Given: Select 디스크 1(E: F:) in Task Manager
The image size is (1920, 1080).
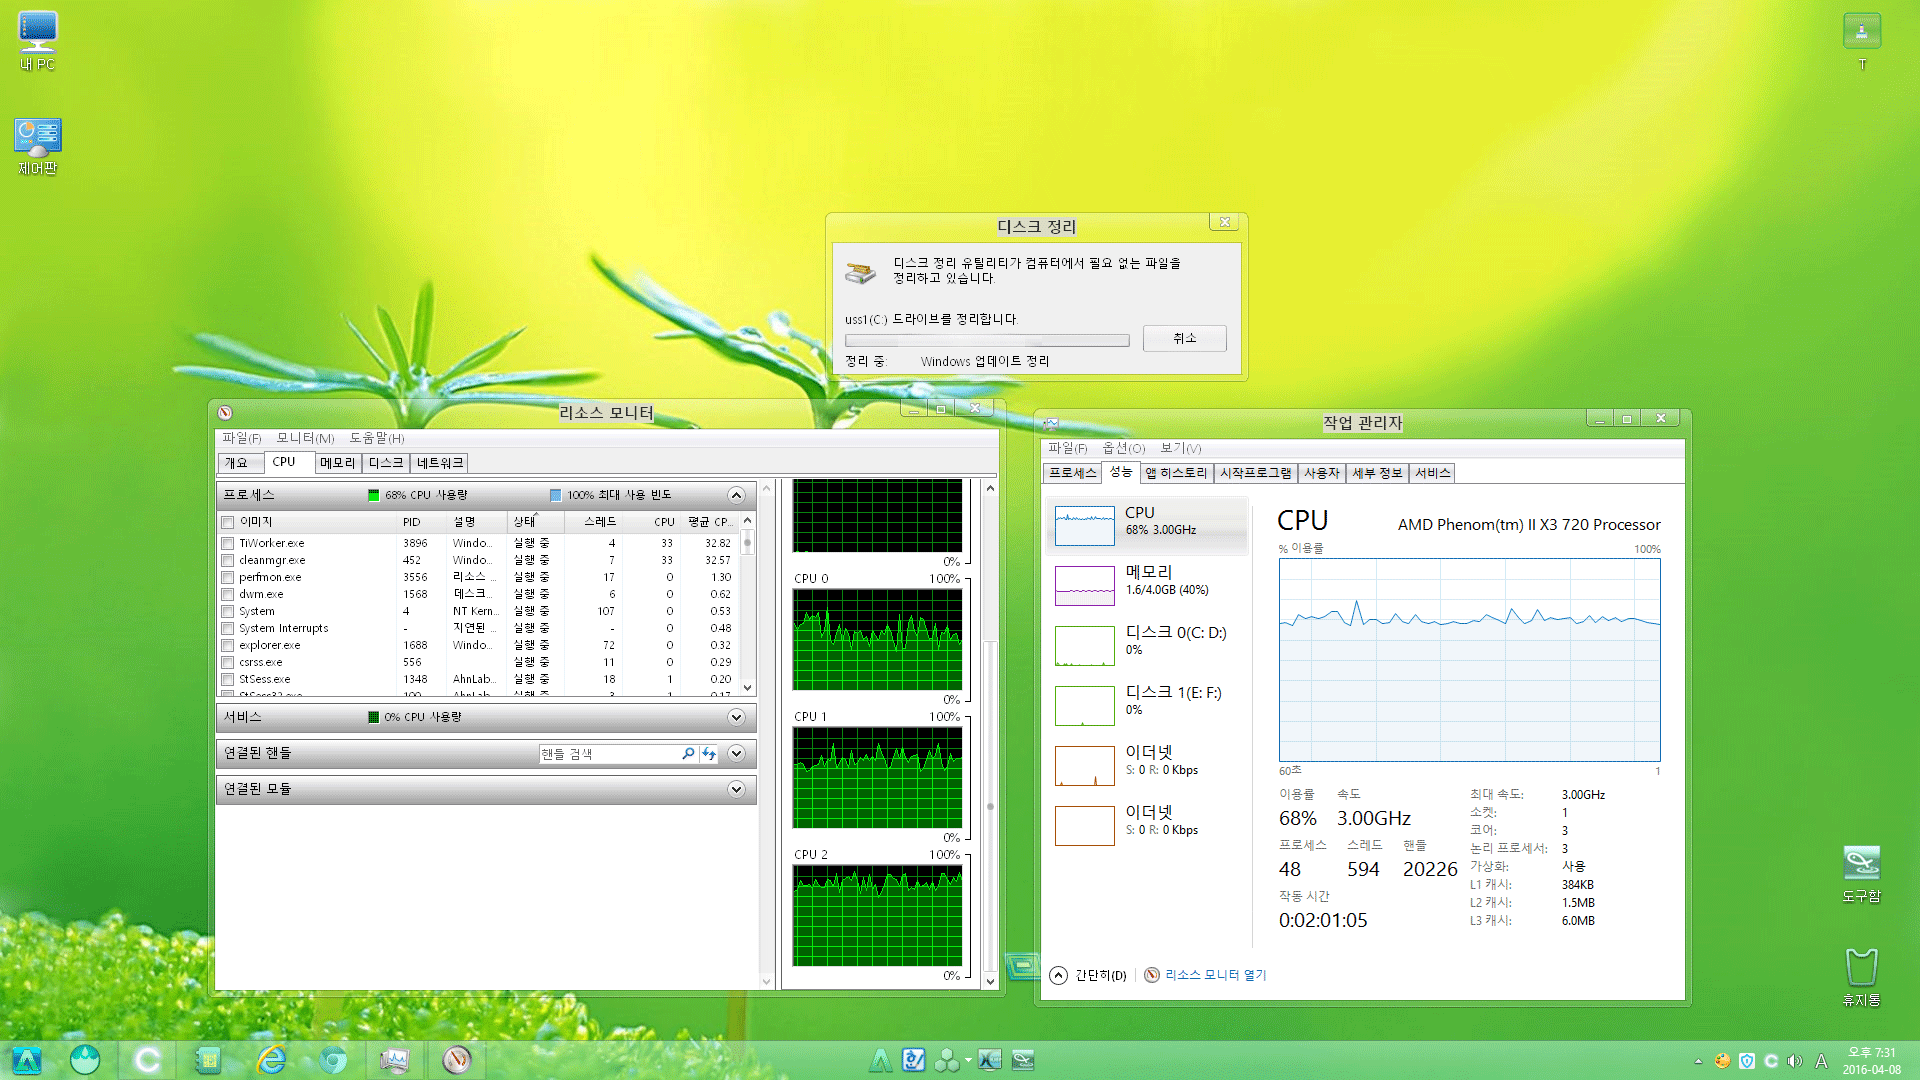Looking at the screenshot, I should click(x=1148, y=705).
